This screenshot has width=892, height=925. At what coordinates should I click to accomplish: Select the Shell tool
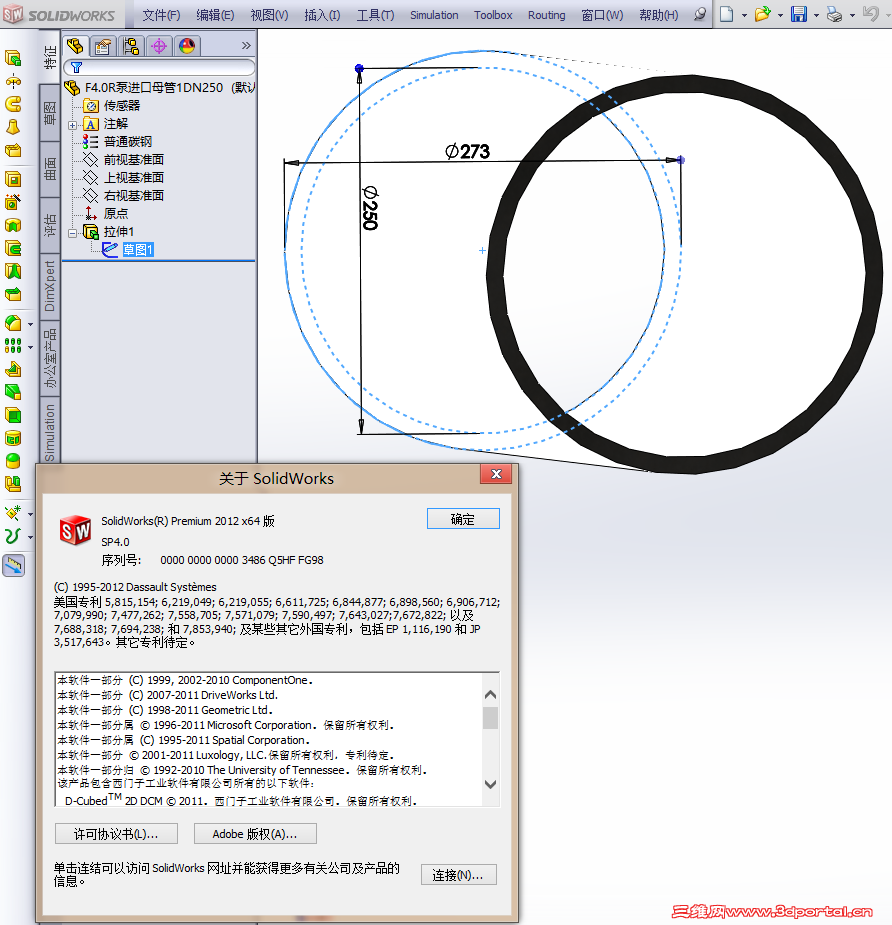coord(13,415)
